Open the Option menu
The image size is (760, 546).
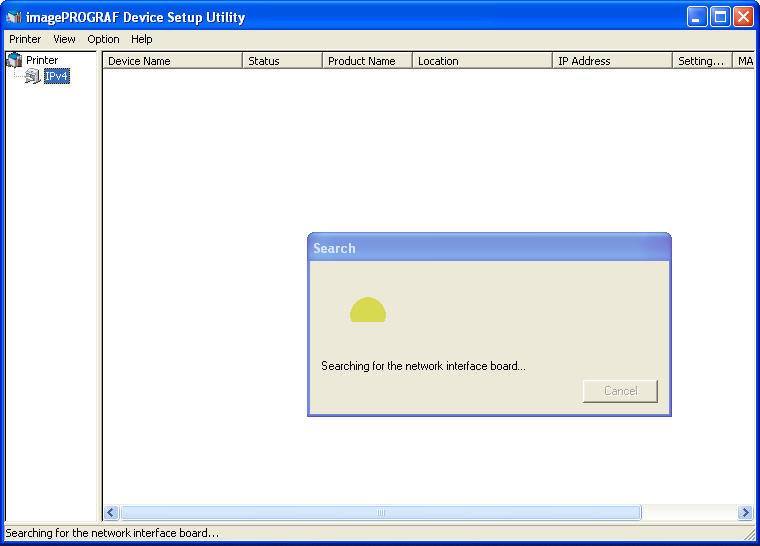[103, 39]
